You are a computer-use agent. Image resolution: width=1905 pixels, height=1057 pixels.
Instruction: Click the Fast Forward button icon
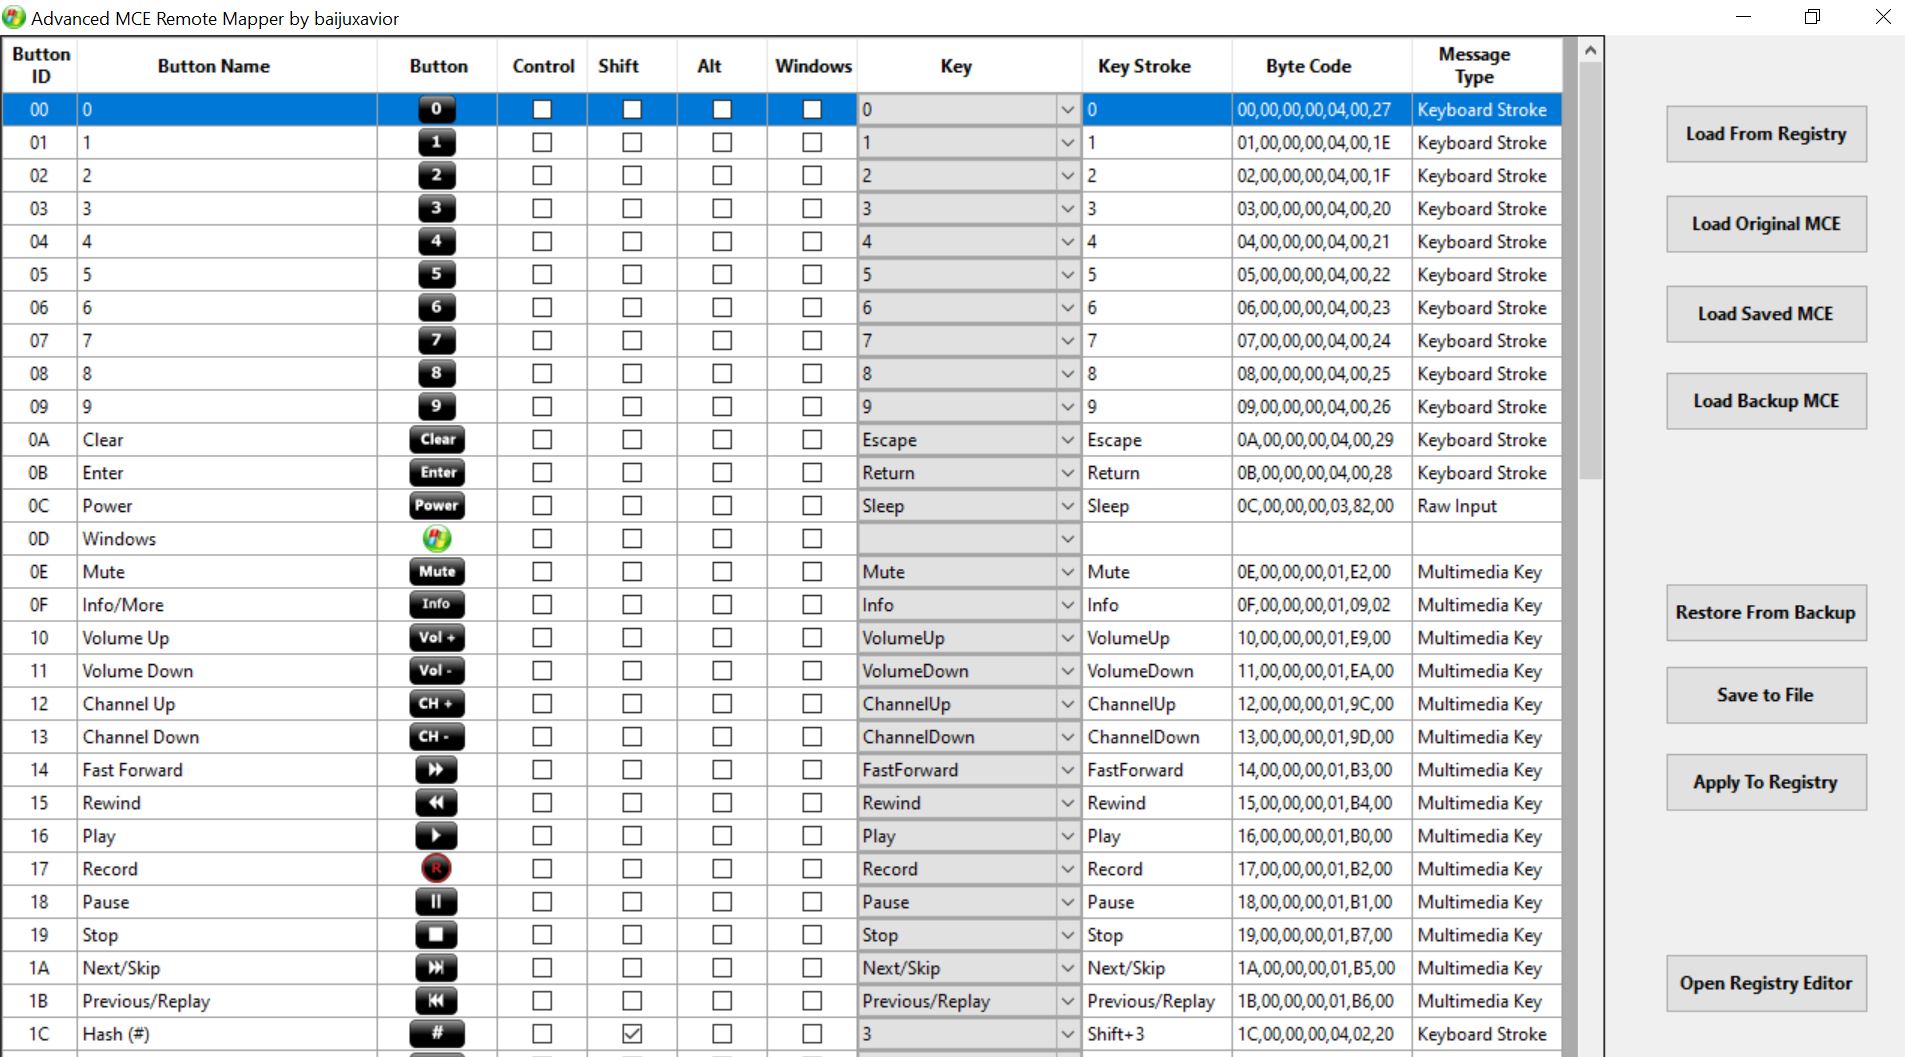pyautogui.click(x=437, y=770)
